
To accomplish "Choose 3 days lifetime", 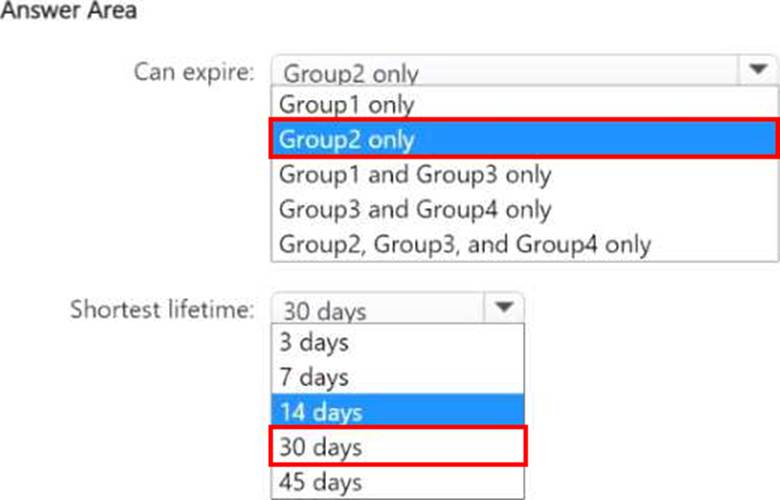I will [x=397, y=342].
